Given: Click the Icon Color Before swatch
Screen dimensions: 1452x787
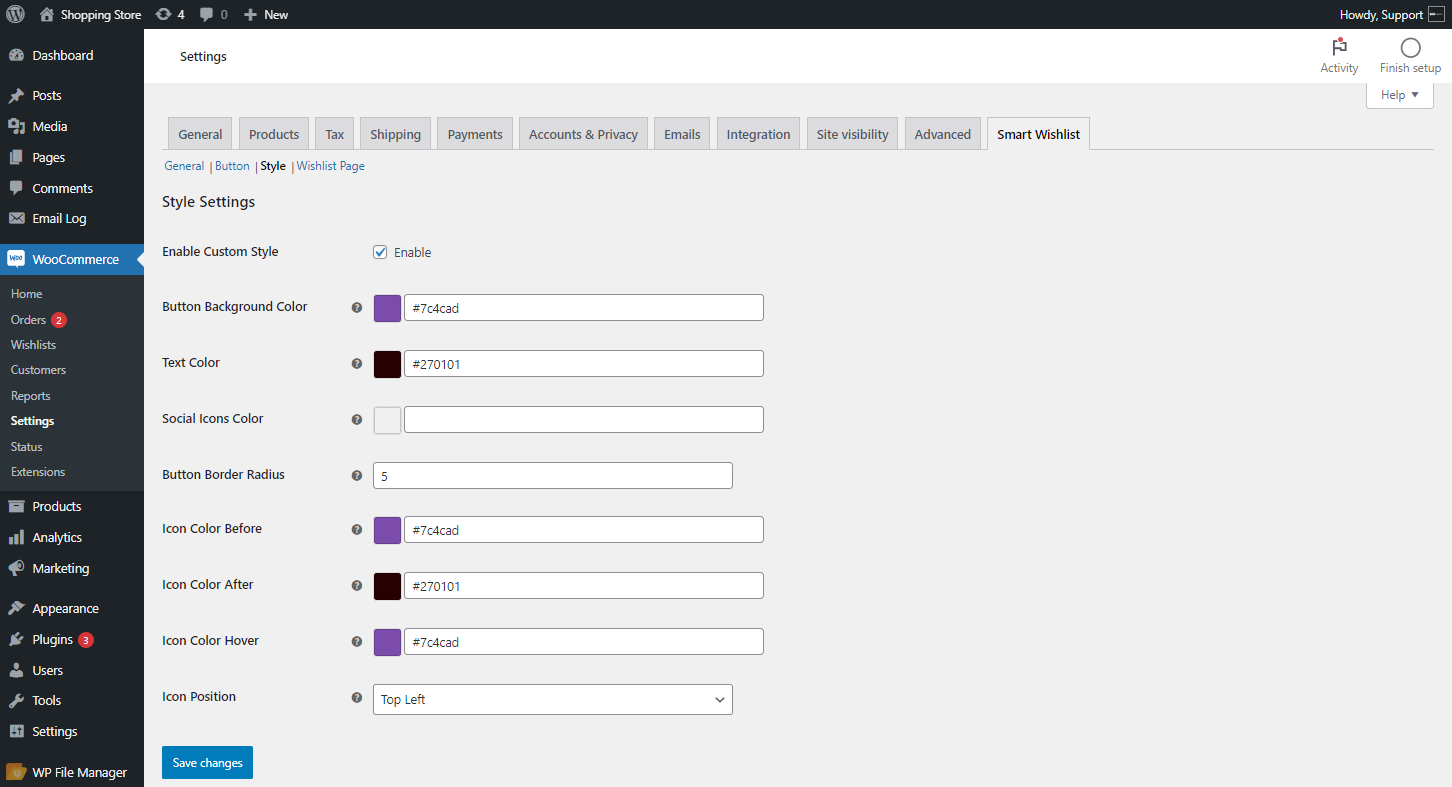Looking at the screenshot, I should [x=387, y=530].
